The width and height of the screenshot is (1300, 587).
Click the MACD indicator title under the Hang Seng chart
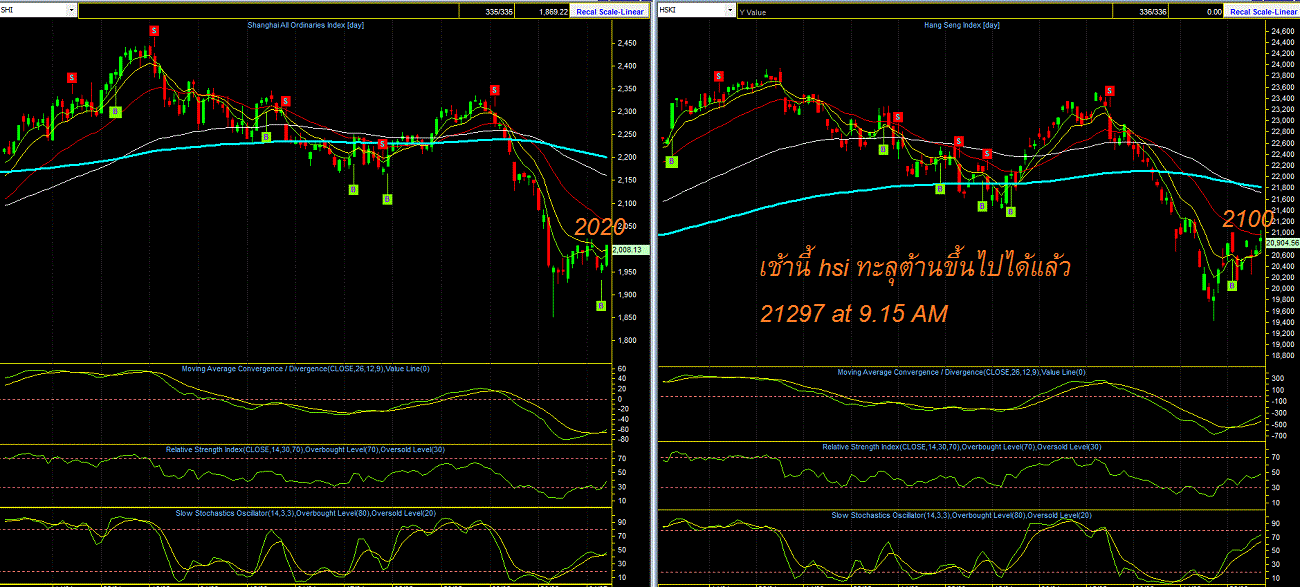pyautogui.click(x=962, y=373)
